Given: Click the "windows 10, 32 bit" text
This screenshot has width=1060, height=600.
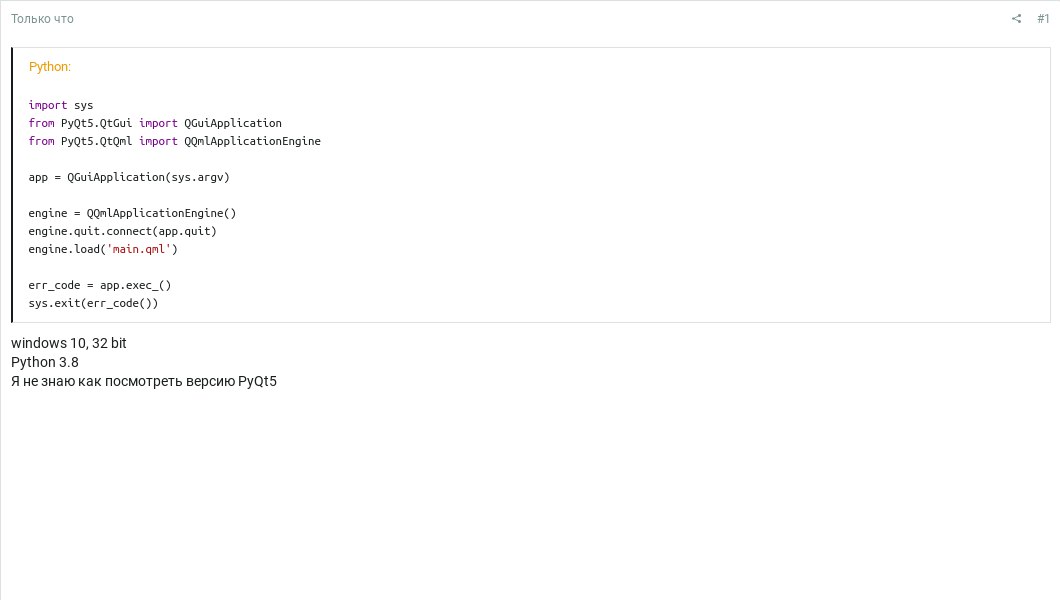Looking at the screenshot, I should click(x=69, y=343).
